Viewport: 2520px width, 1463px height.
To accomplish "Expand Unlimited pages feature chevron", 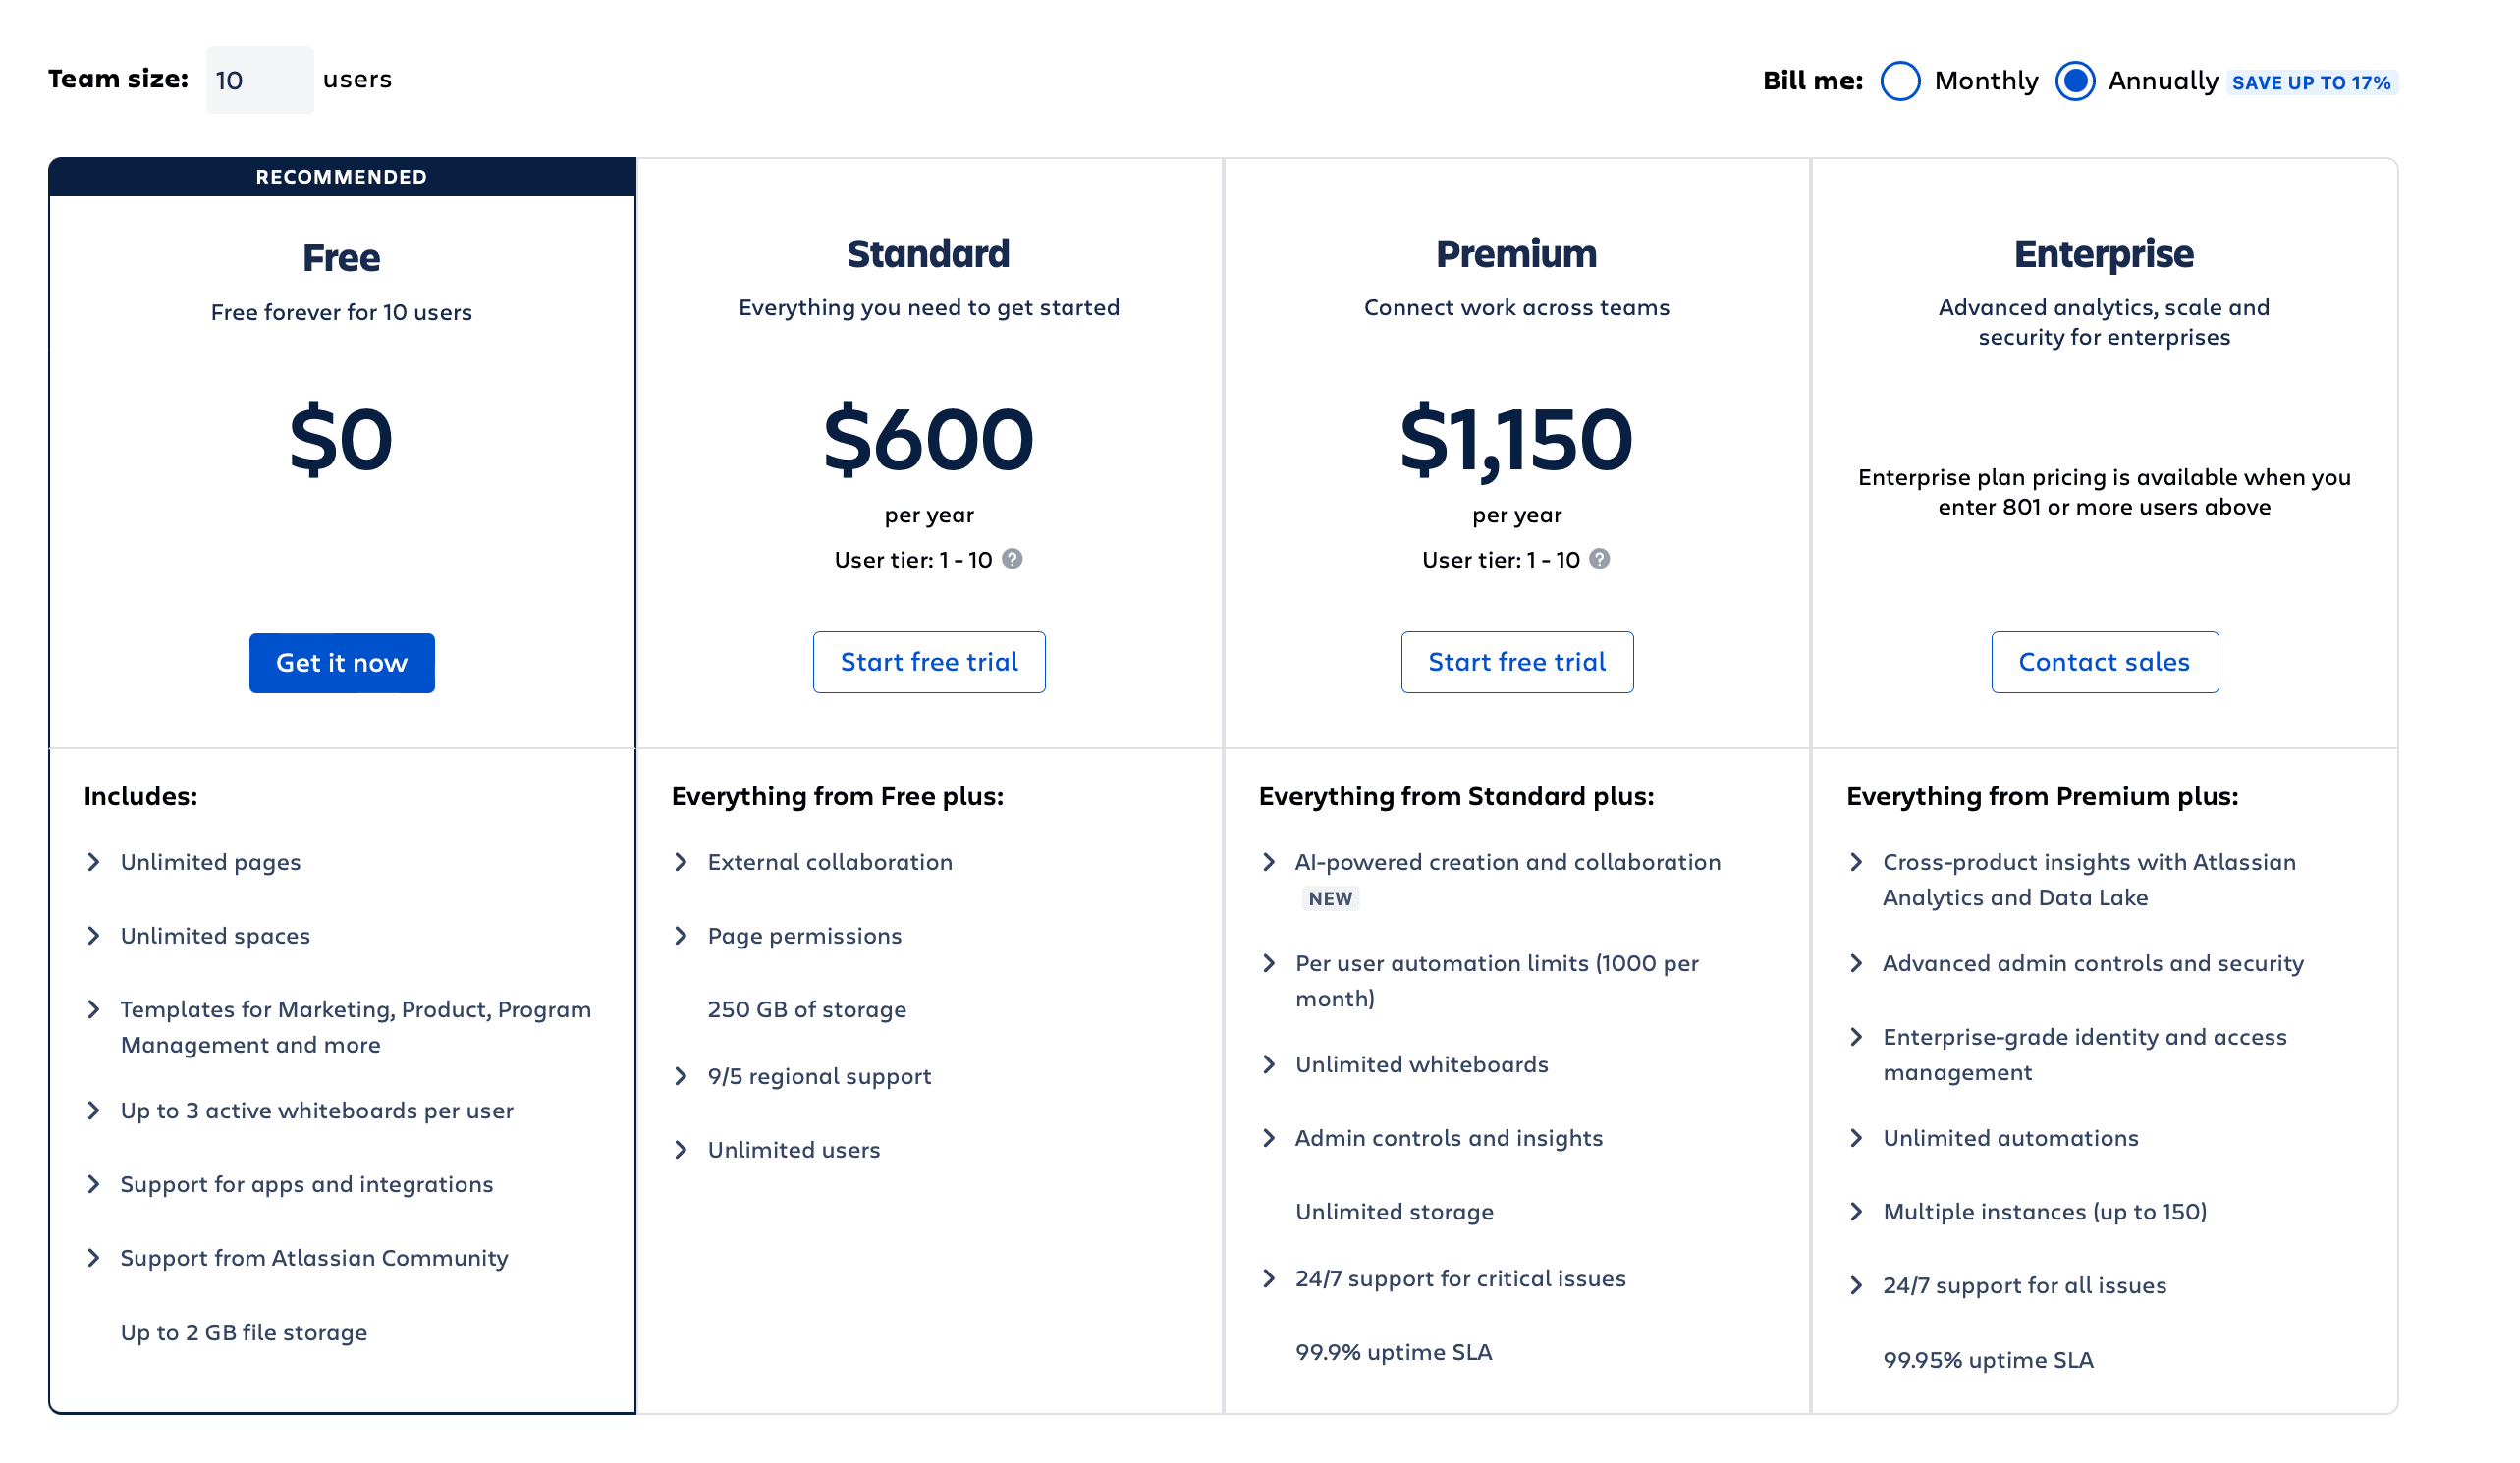I will point(94,862).
